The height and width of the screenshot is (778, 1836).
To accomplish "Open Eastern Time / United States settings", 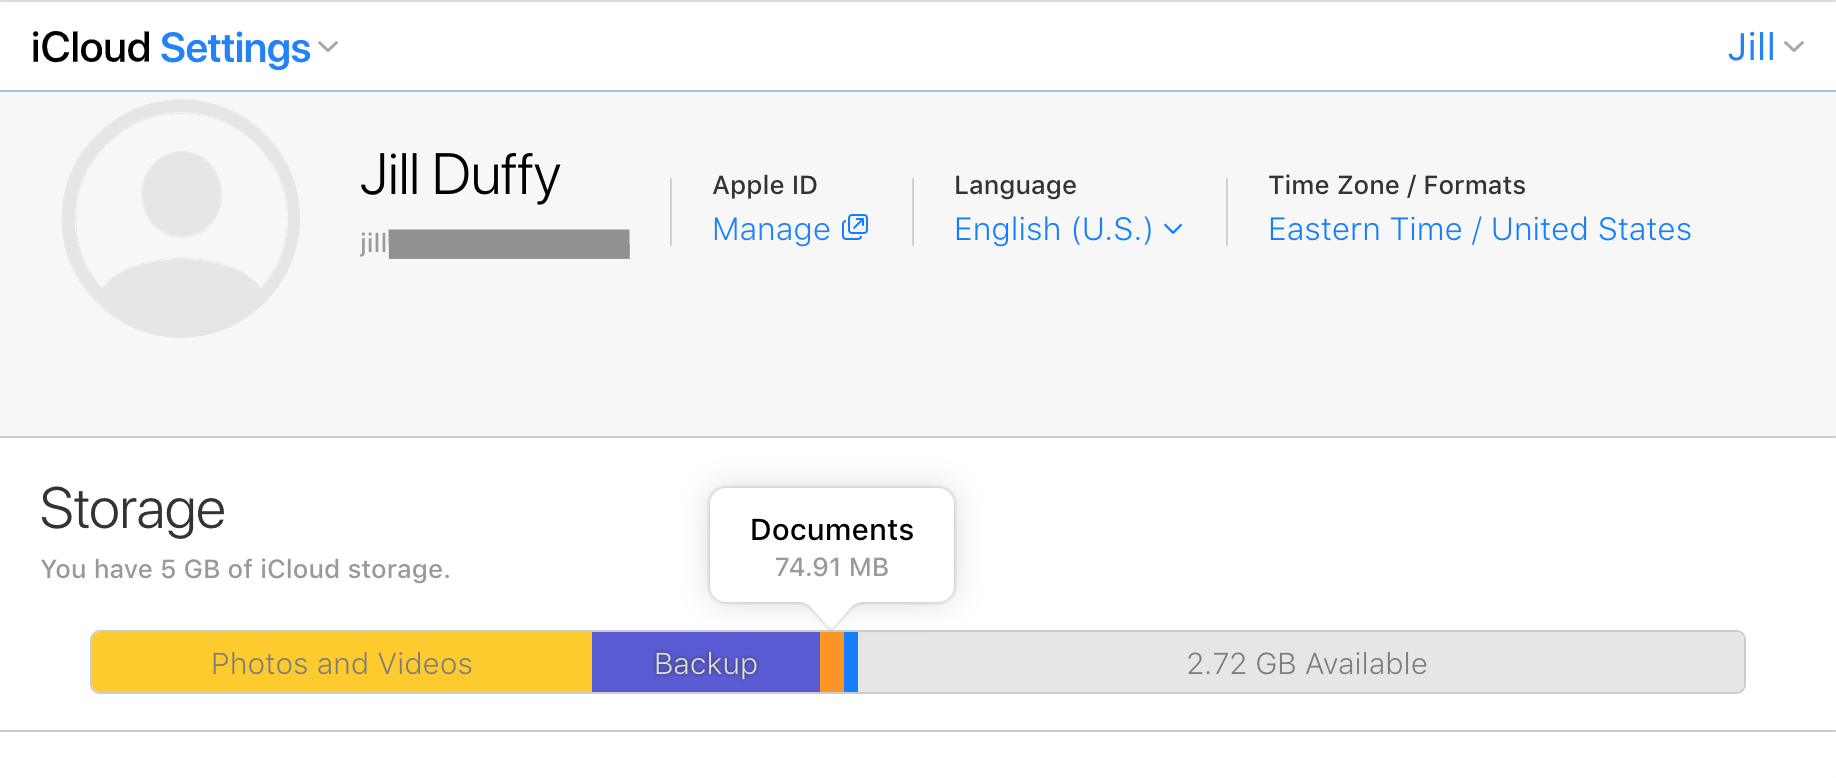I will [x=1479, y=229].
